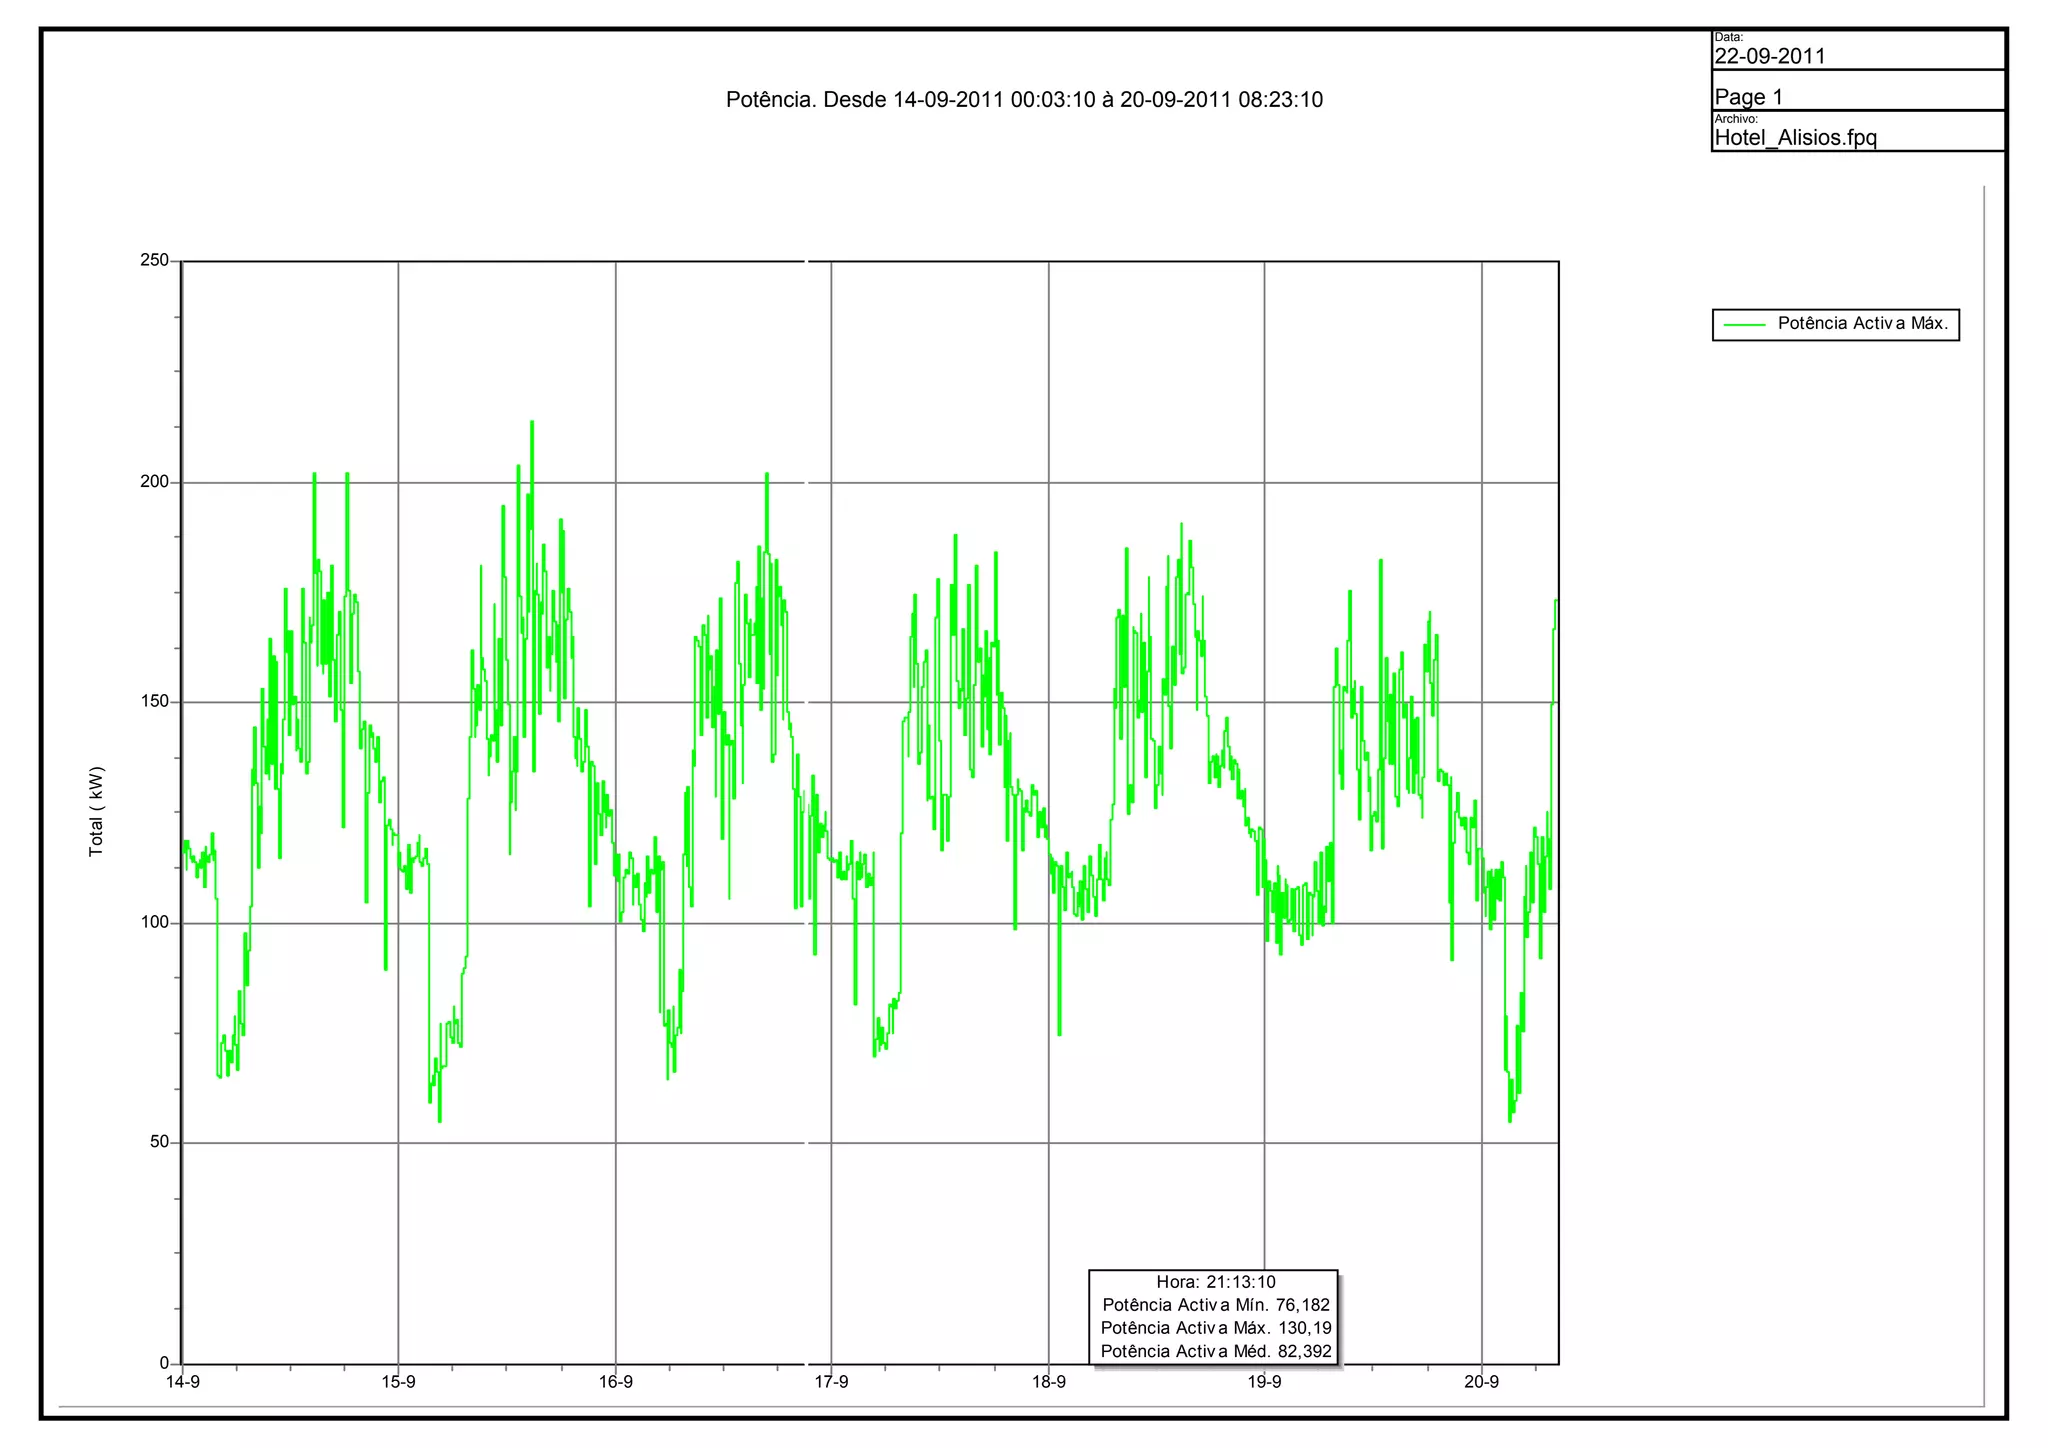The image size is (2048, 1448).
Task: Click the green legend line sample
Action: click(1745, 324)
